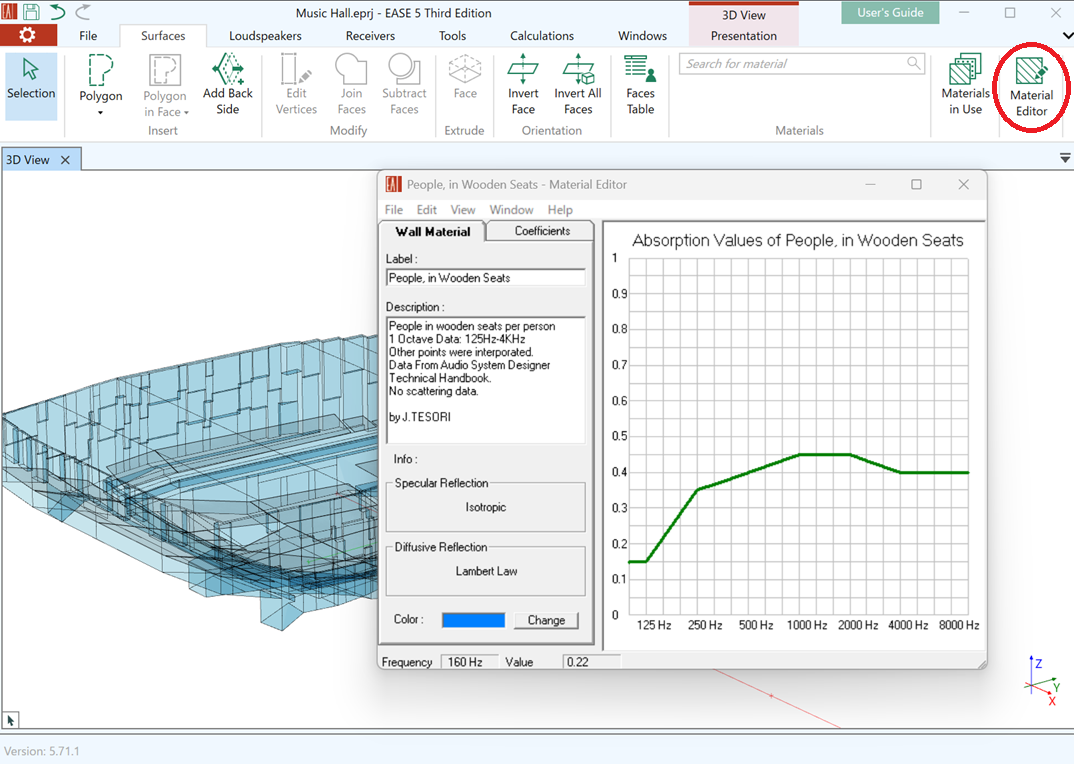Screen dimensions: 1074x764
Task: Click the Join Faces tool
Action: pyautogui.click(x=351, y=85)
